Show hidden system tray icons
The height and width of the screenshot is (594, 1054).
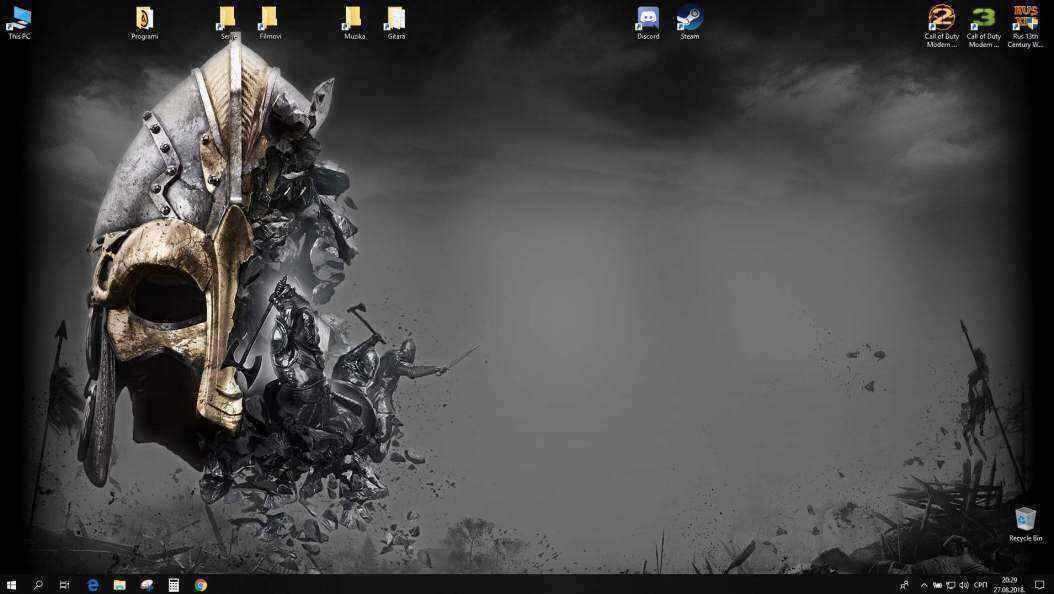pyautogui.click(x=924, y=585)
